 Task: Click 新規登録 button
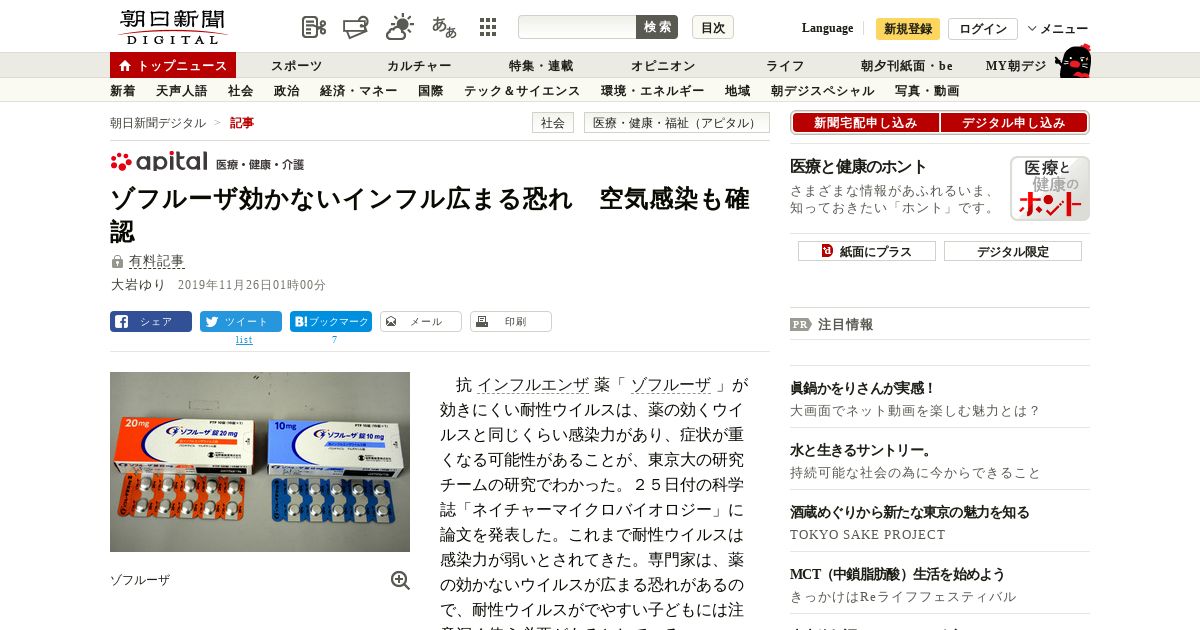click(x=908, y=29)
